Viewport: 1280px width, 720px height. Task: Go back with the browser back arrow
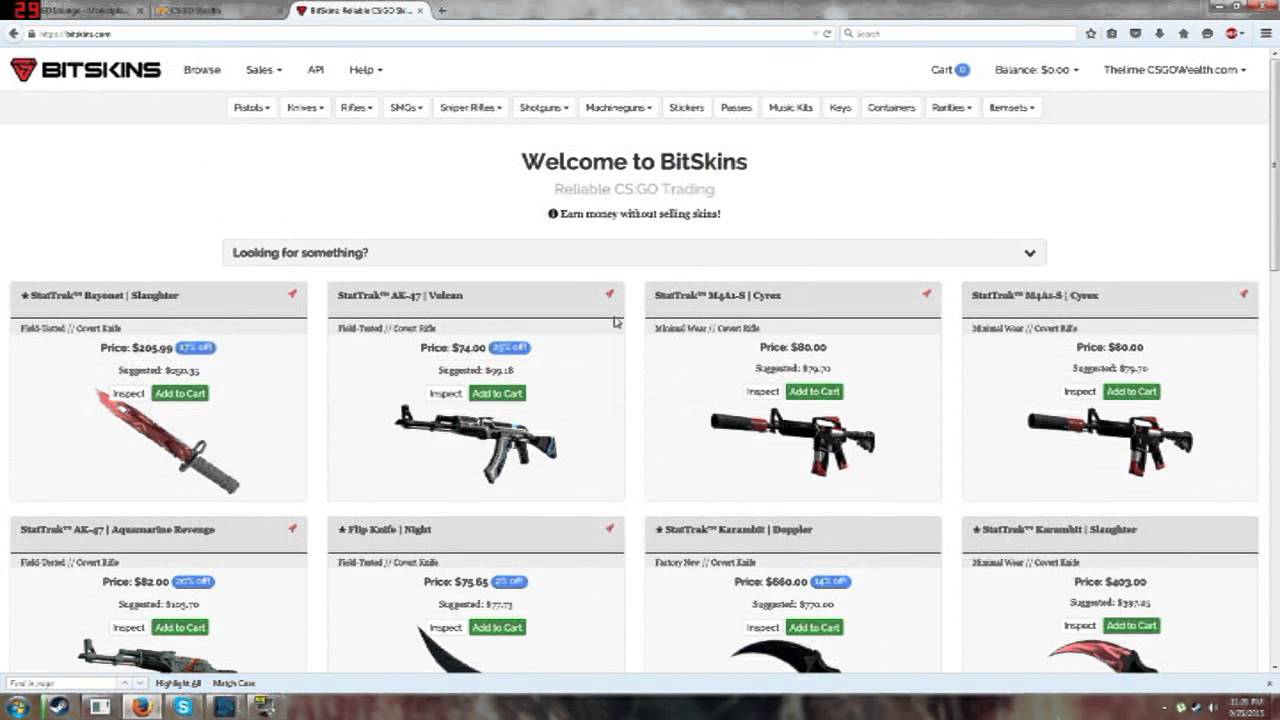pos(13,33)
